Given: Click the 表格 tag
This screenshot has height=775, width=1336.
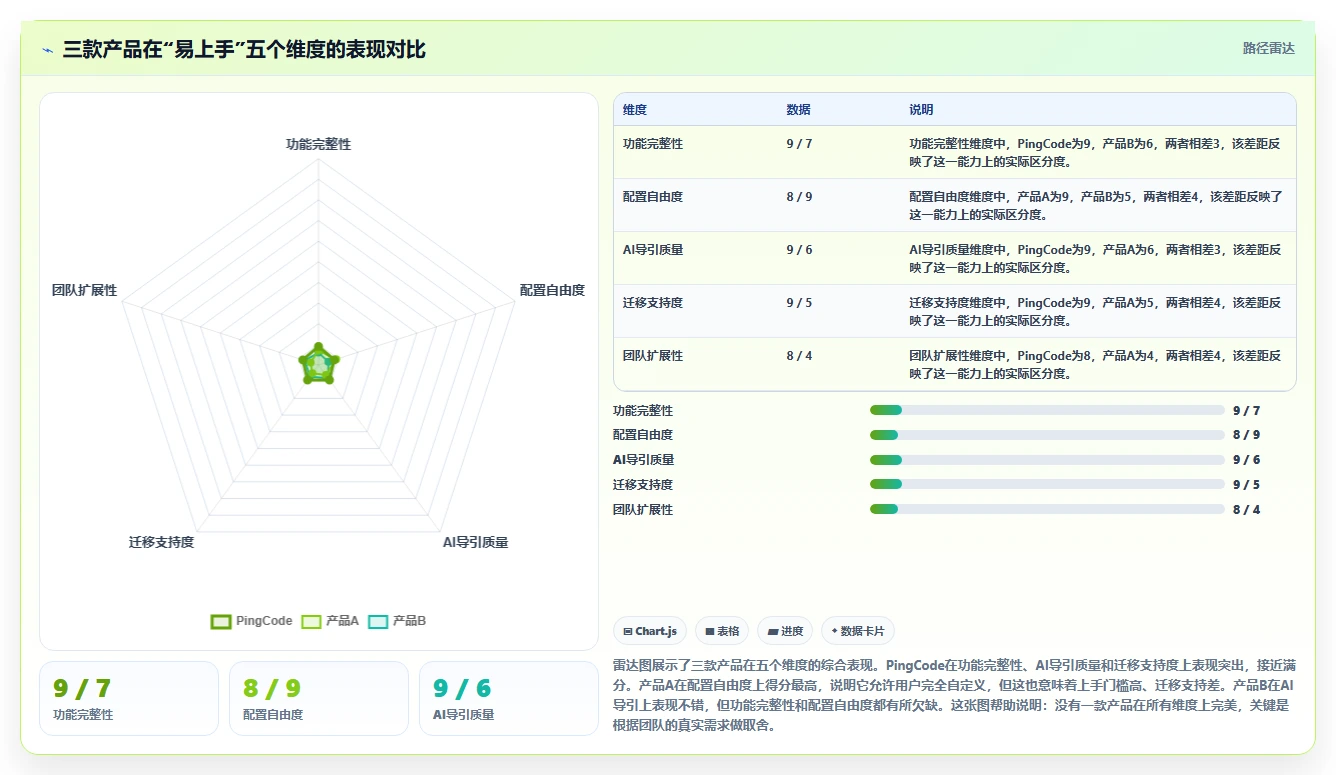Looking at the screenshot, I should pos(722,631).
